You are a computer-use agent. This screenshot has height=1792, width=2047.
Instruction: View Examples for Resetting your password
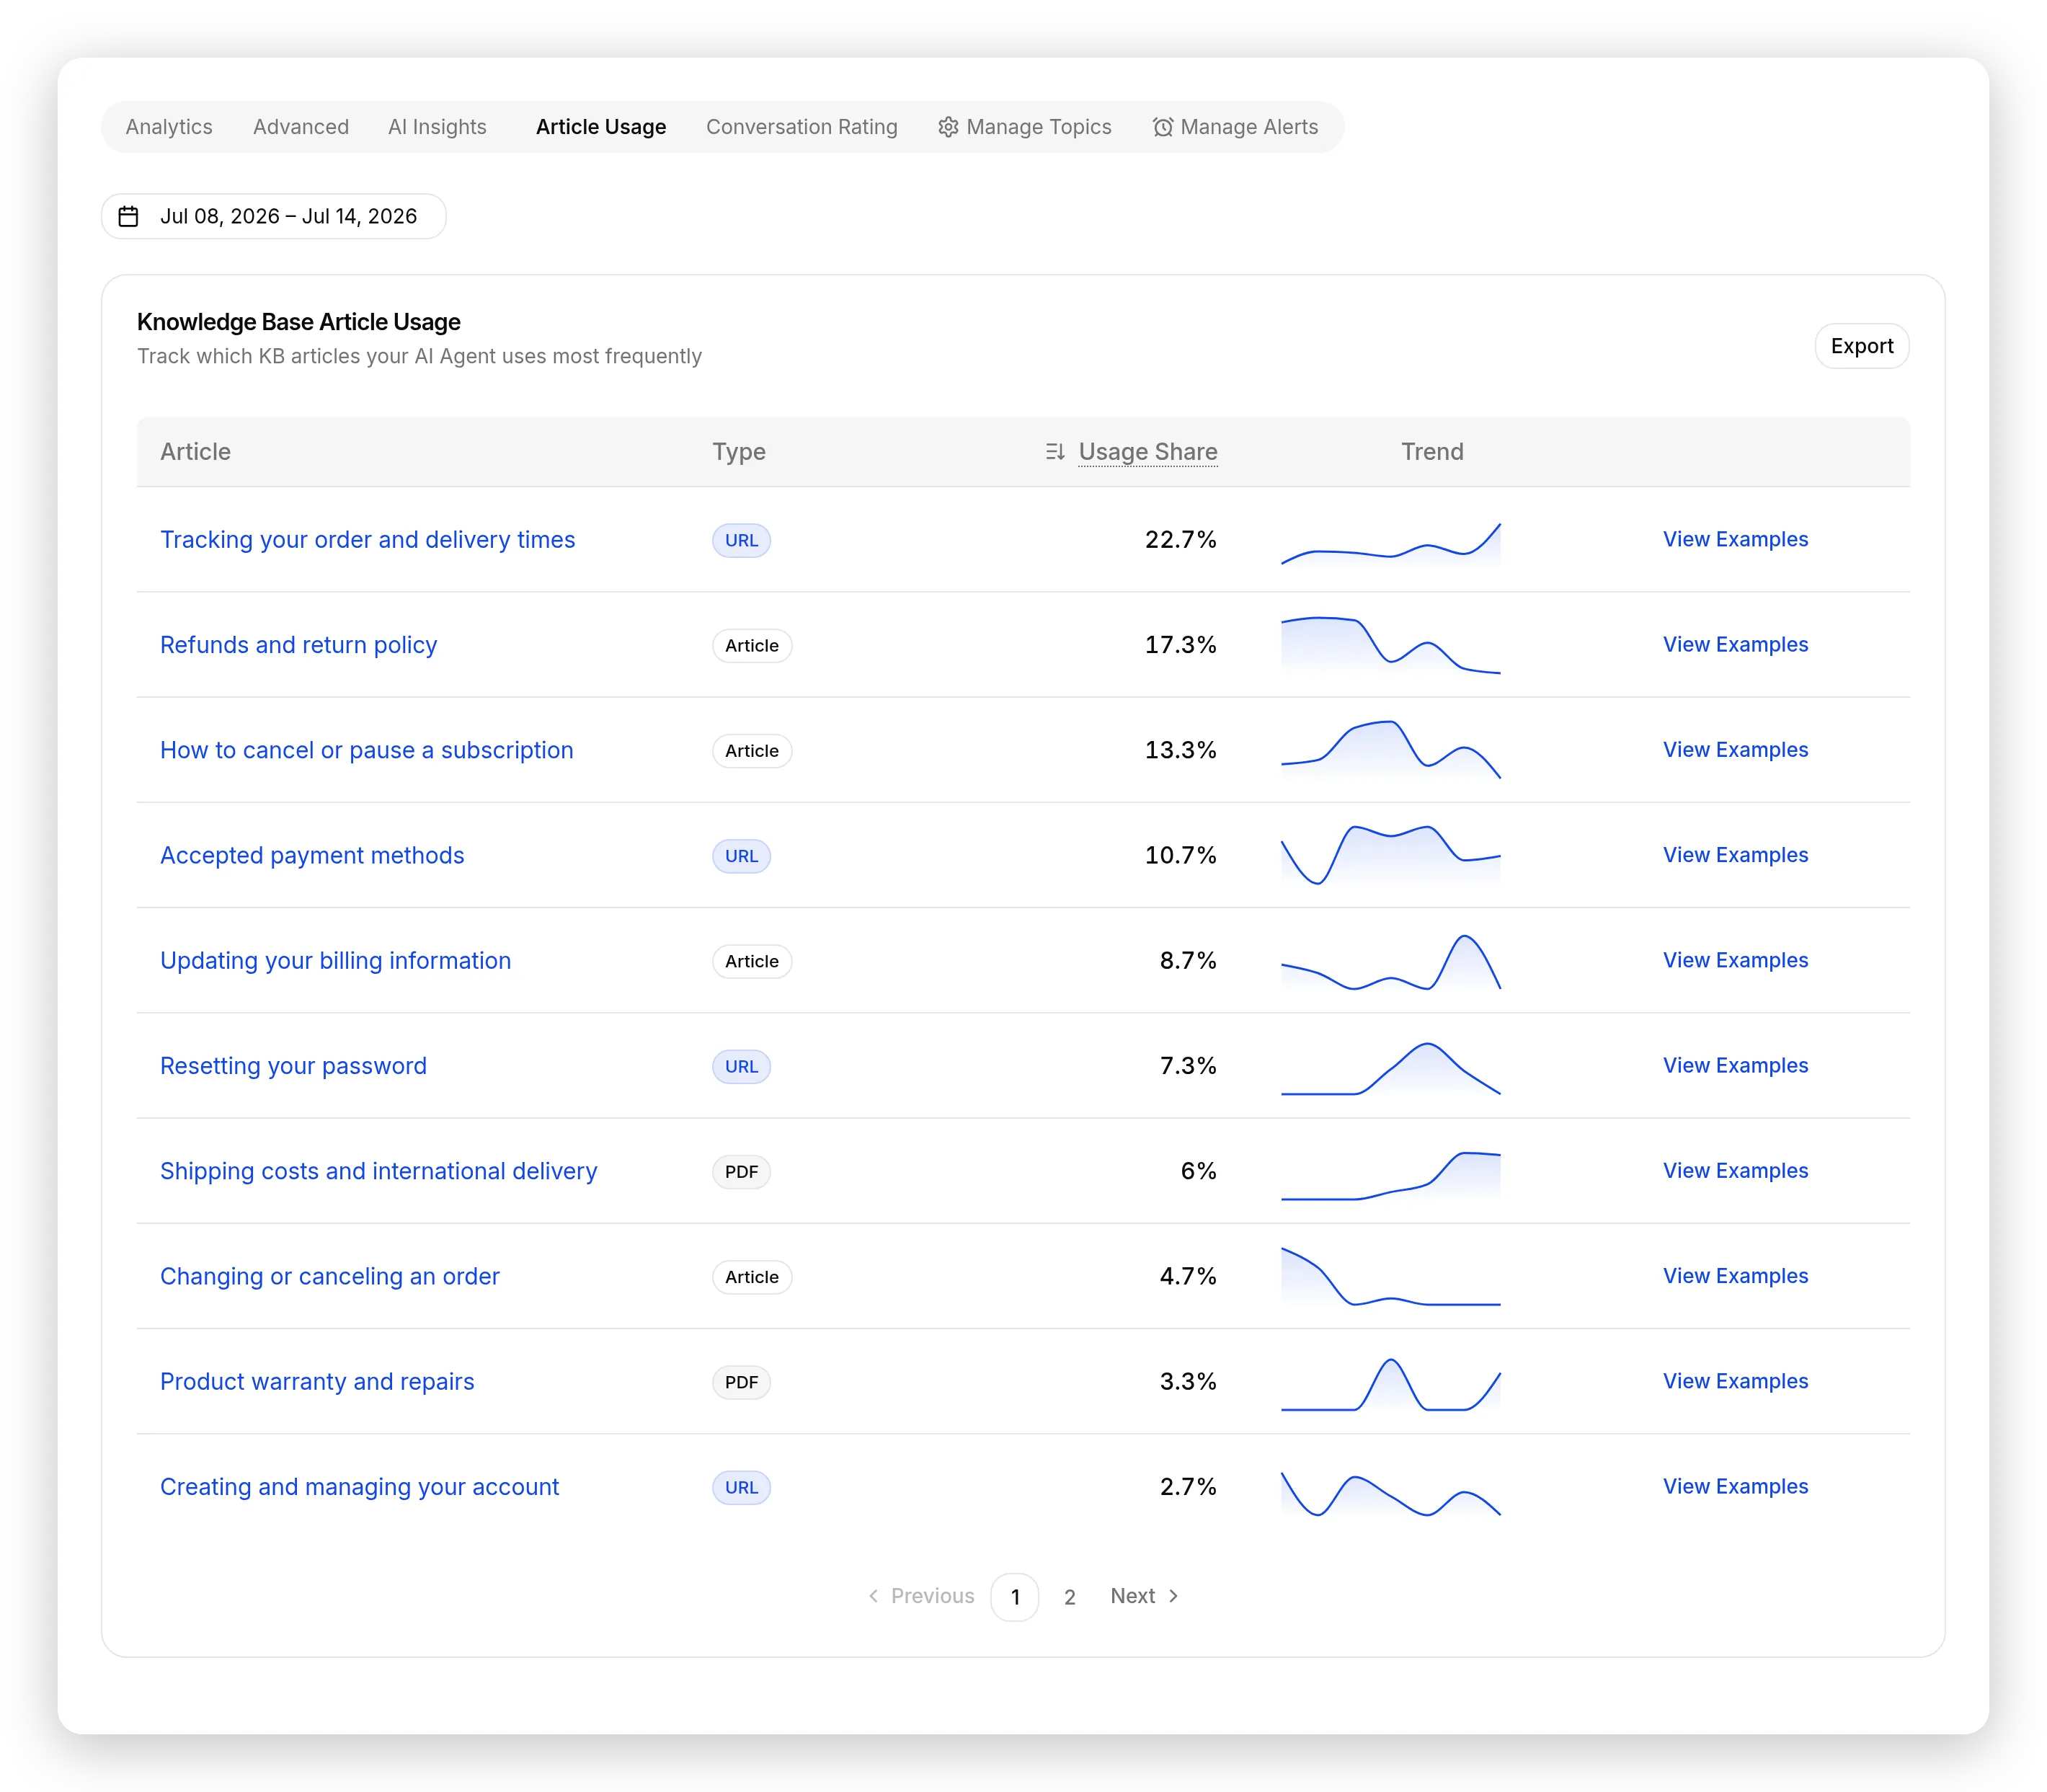1735,1066
